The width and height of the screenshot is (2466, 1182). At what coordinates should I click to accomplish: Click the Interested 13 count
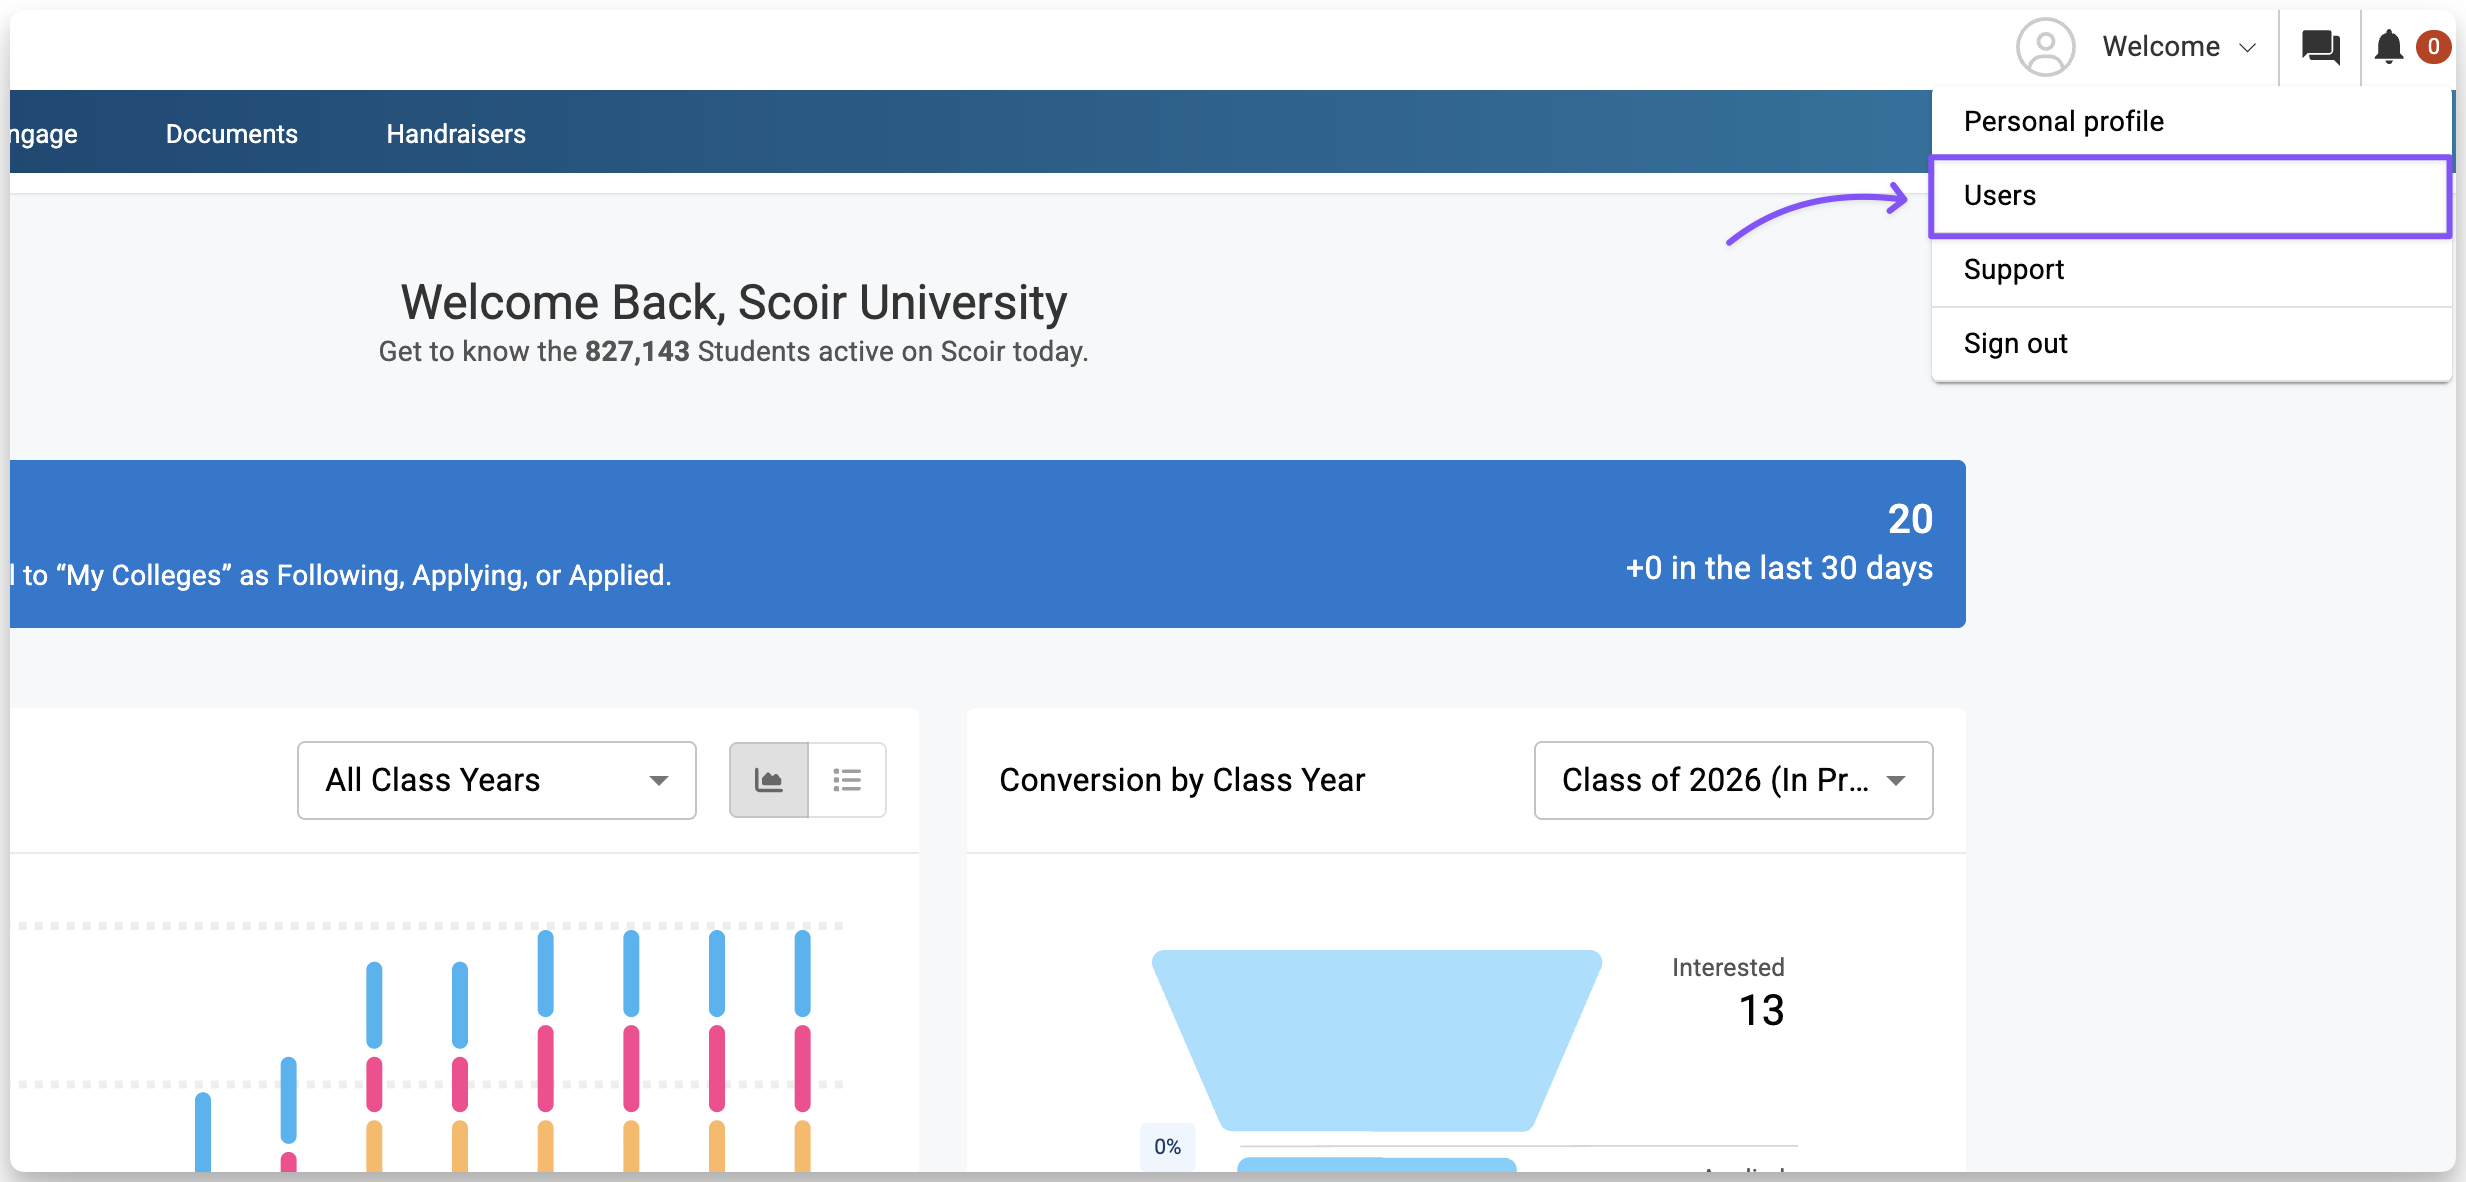pos(1760,1010)
